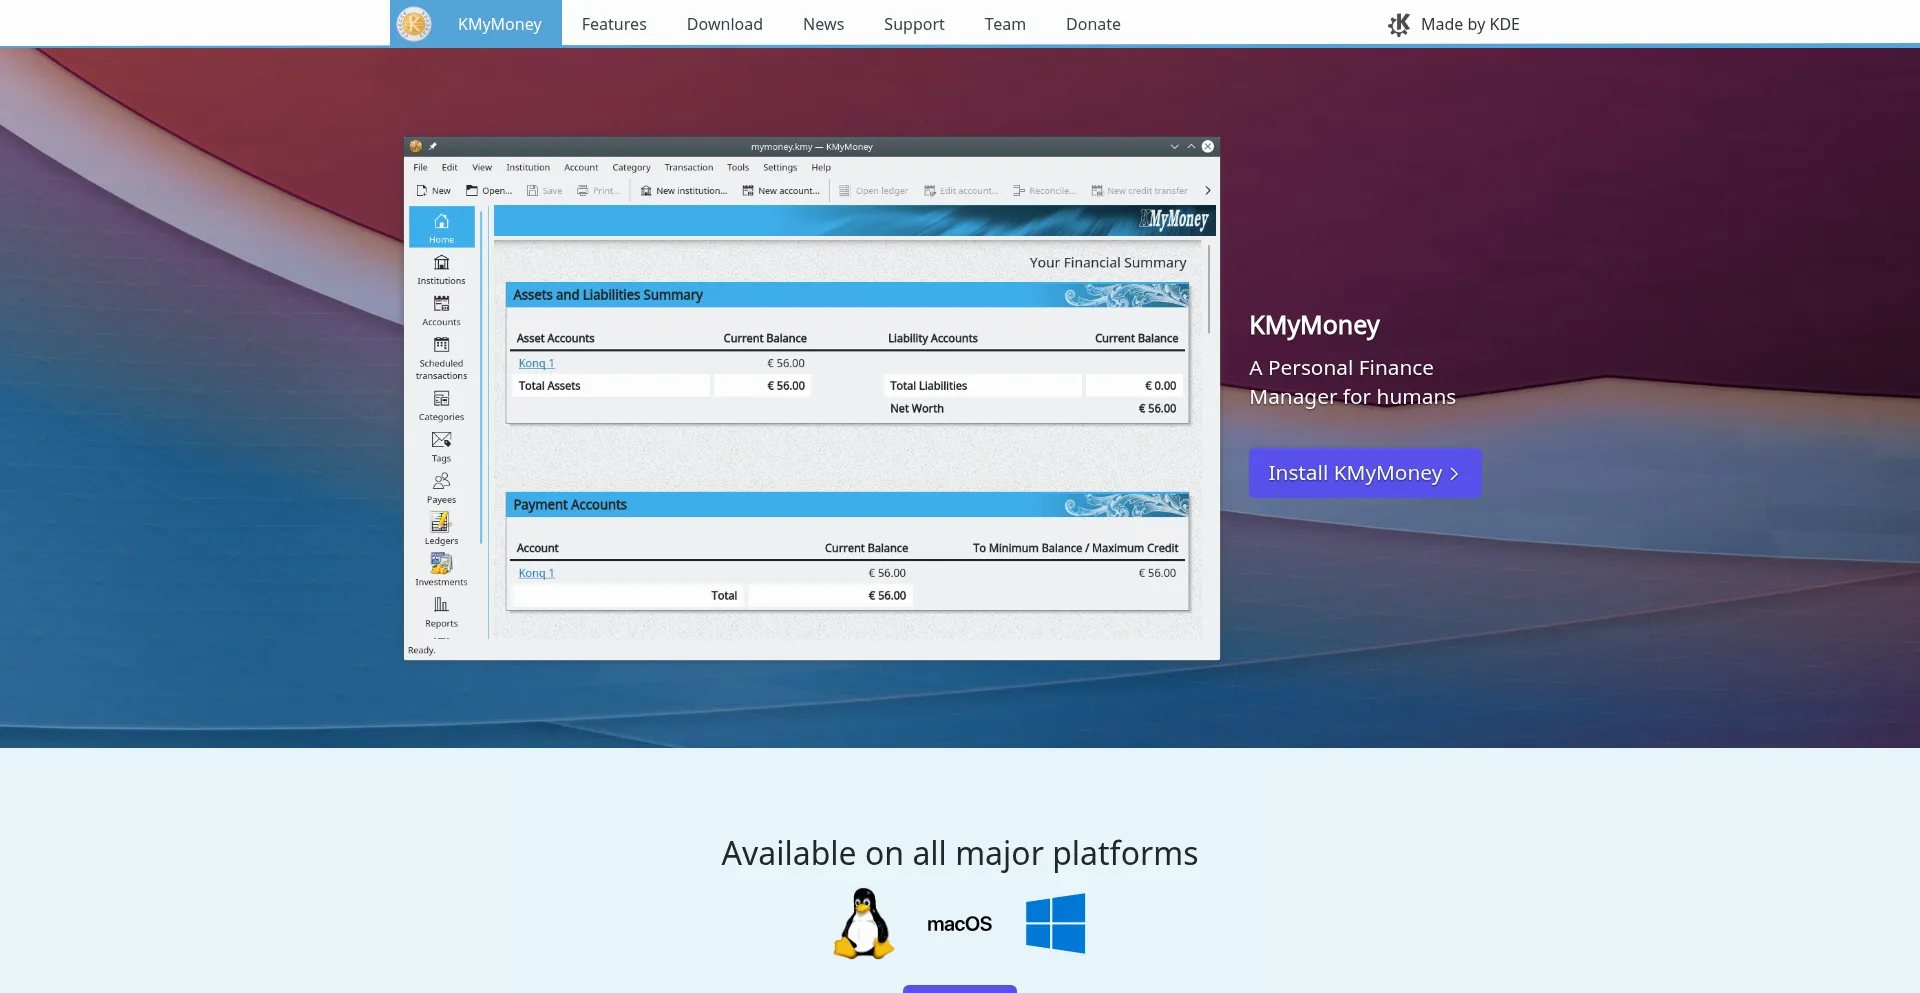Click the app icon in app titlebar
This screenshot has height=993, width=1920.
point(416,146)
